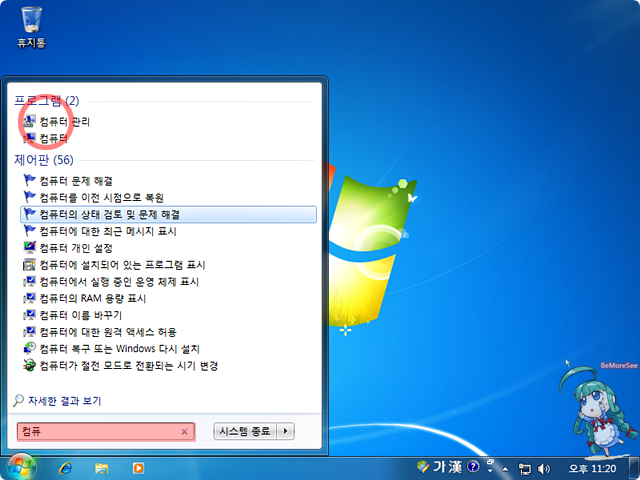Launch Internet Explorer from the taskbar
This screenshot has width=640, height=480.
(66, 467)
